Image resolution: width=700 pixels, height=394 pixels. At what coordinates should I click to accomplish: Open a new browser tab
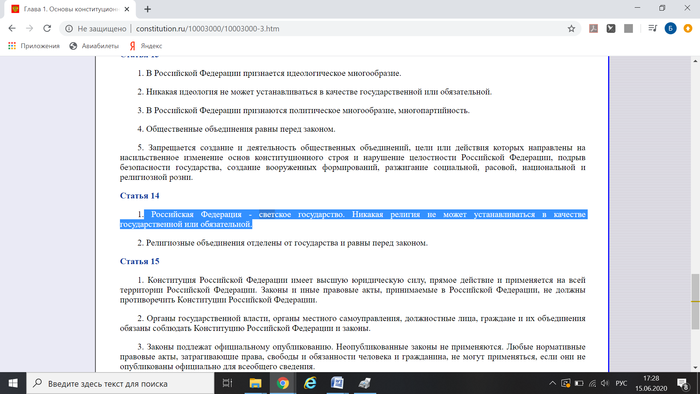pos(148,9)
